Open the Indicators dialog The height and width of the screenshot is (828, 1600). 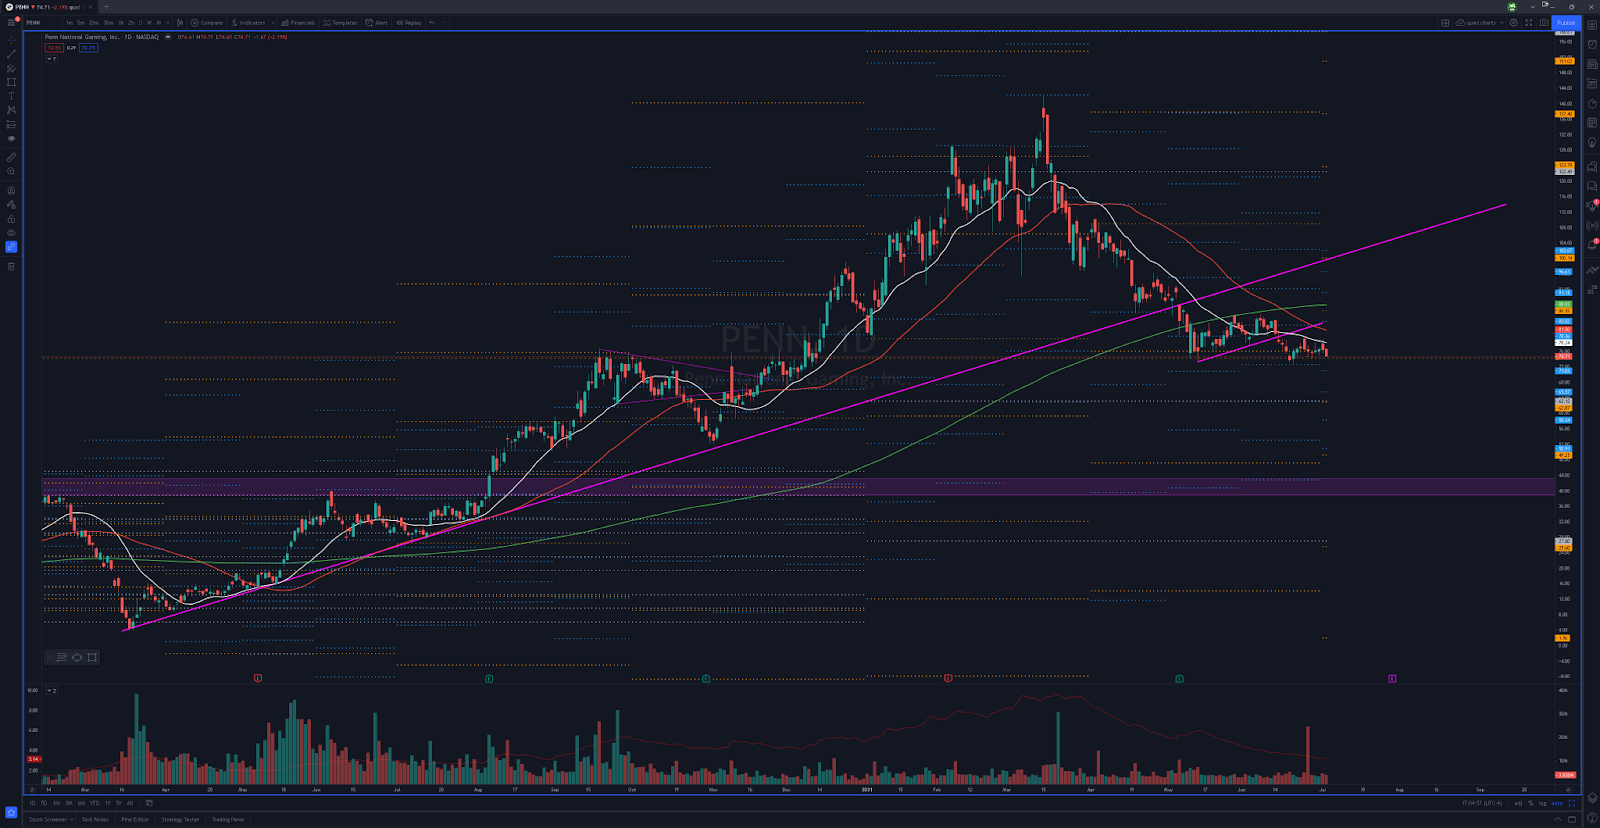pos(248,22)
